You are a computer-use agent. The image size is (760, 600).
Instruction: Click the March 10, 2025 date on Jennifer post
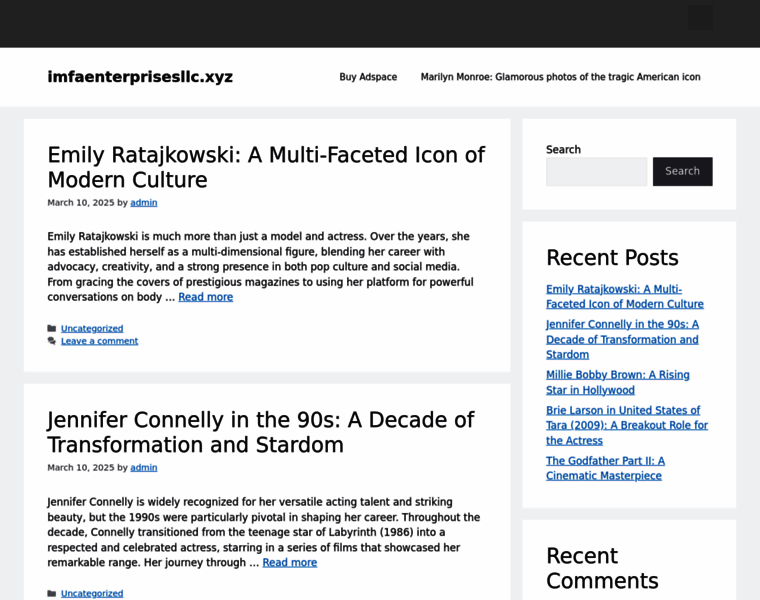coord(81,468)
